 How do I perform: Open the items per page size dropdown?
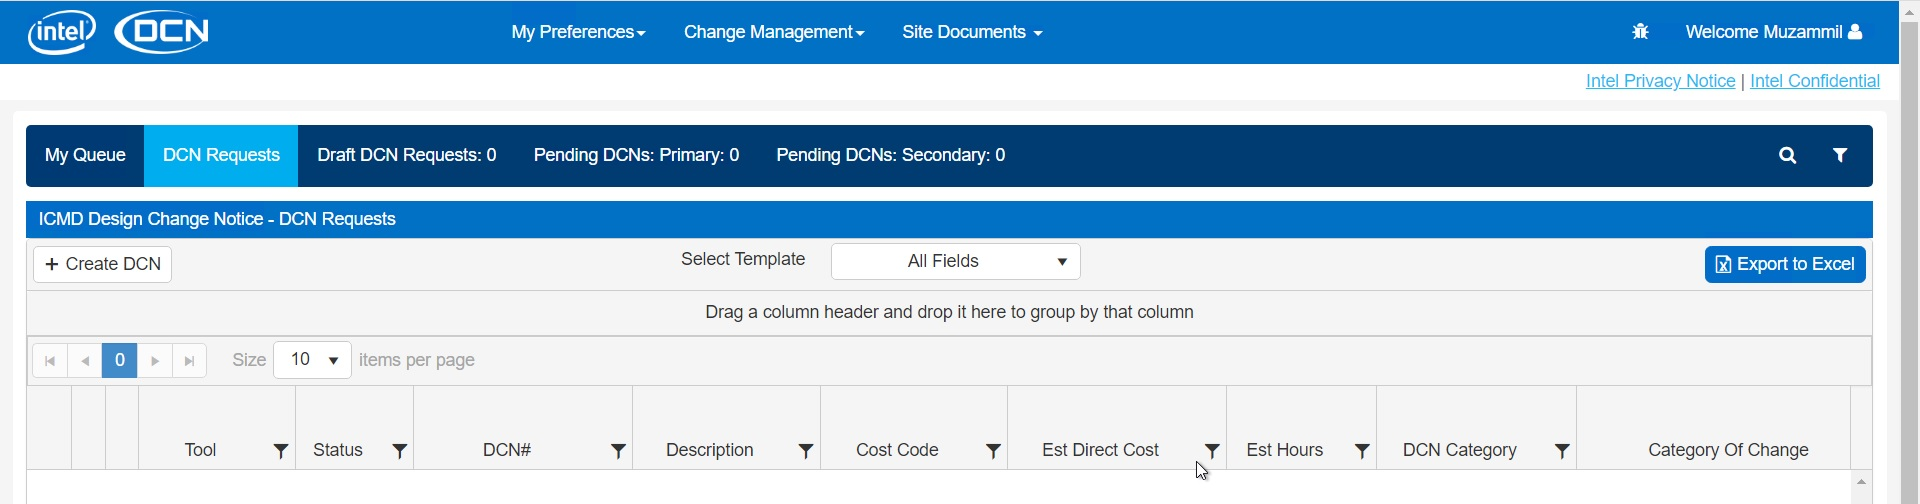coord(312,360)
